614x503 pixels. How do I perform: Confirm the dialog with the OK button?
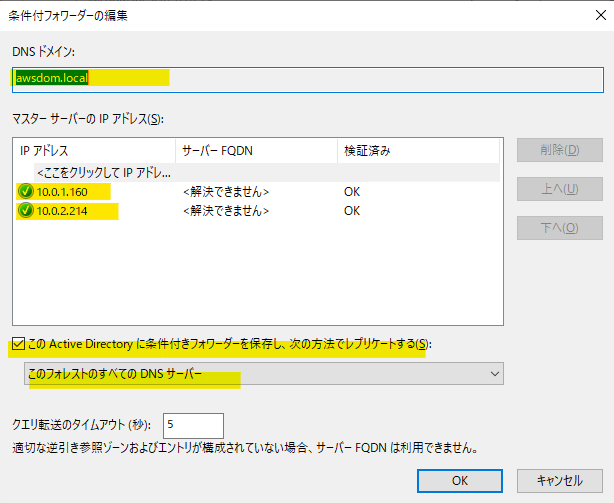(459, 479)
